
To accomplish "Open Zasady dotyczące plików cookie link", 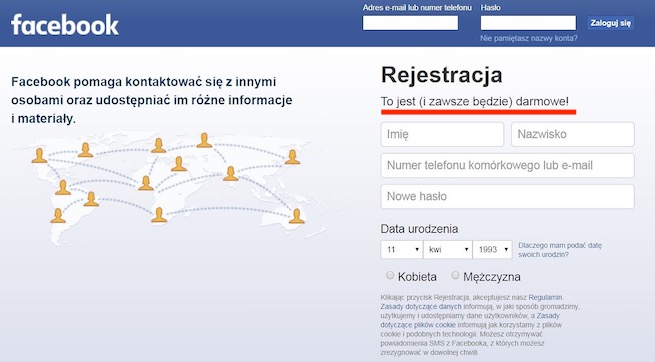I will (x=470, y=320).
